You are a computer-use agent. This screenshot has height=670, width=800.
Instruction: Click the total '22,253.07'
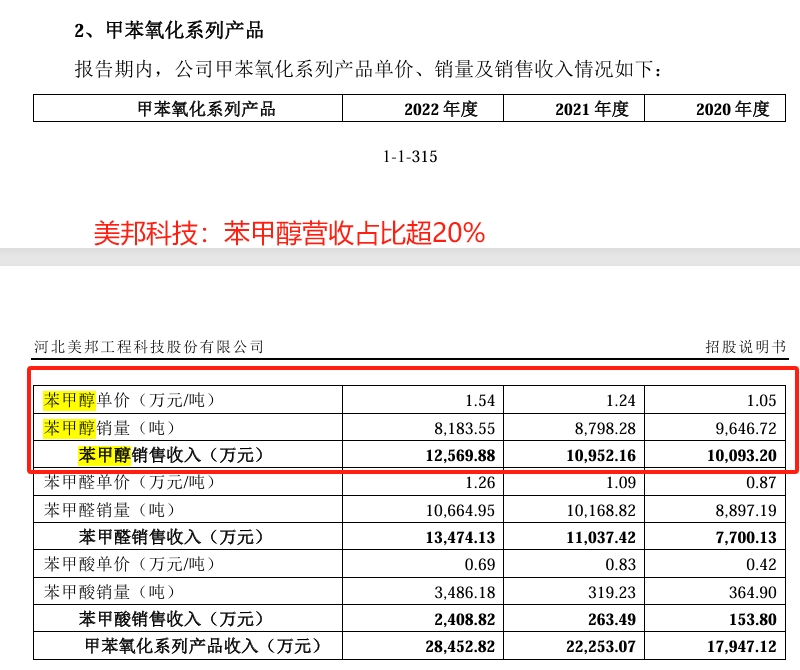(x=602, y=647)
